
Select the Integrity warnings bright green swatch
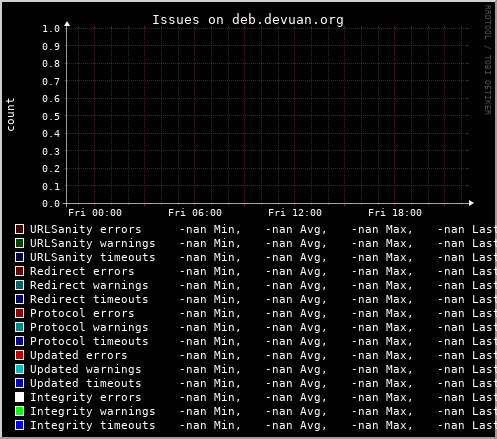click(x=19, y=411)
